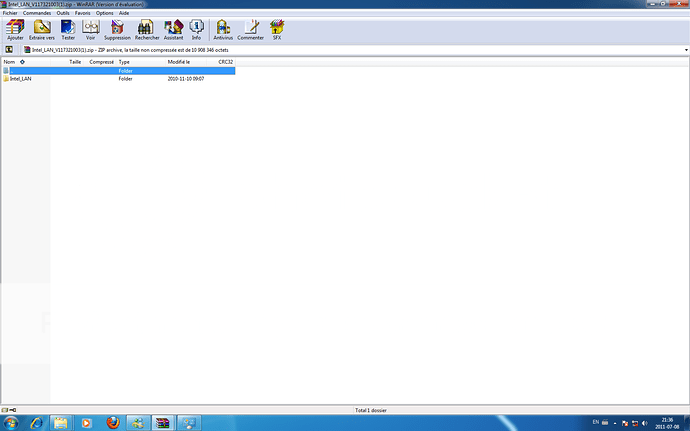Sort files by Nom column header
This screenshot has height=431, width=690.
pos(10,62)
